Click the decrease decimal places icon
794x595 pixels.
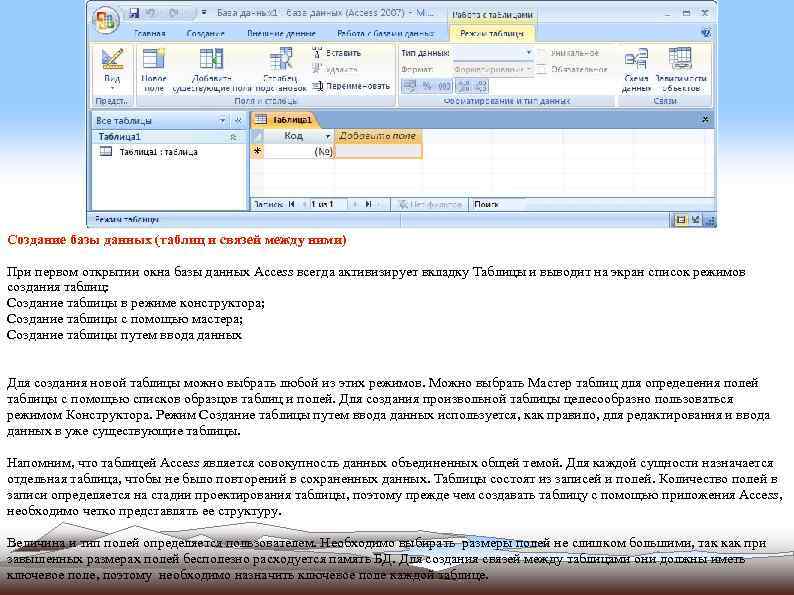tap(481, 86)
